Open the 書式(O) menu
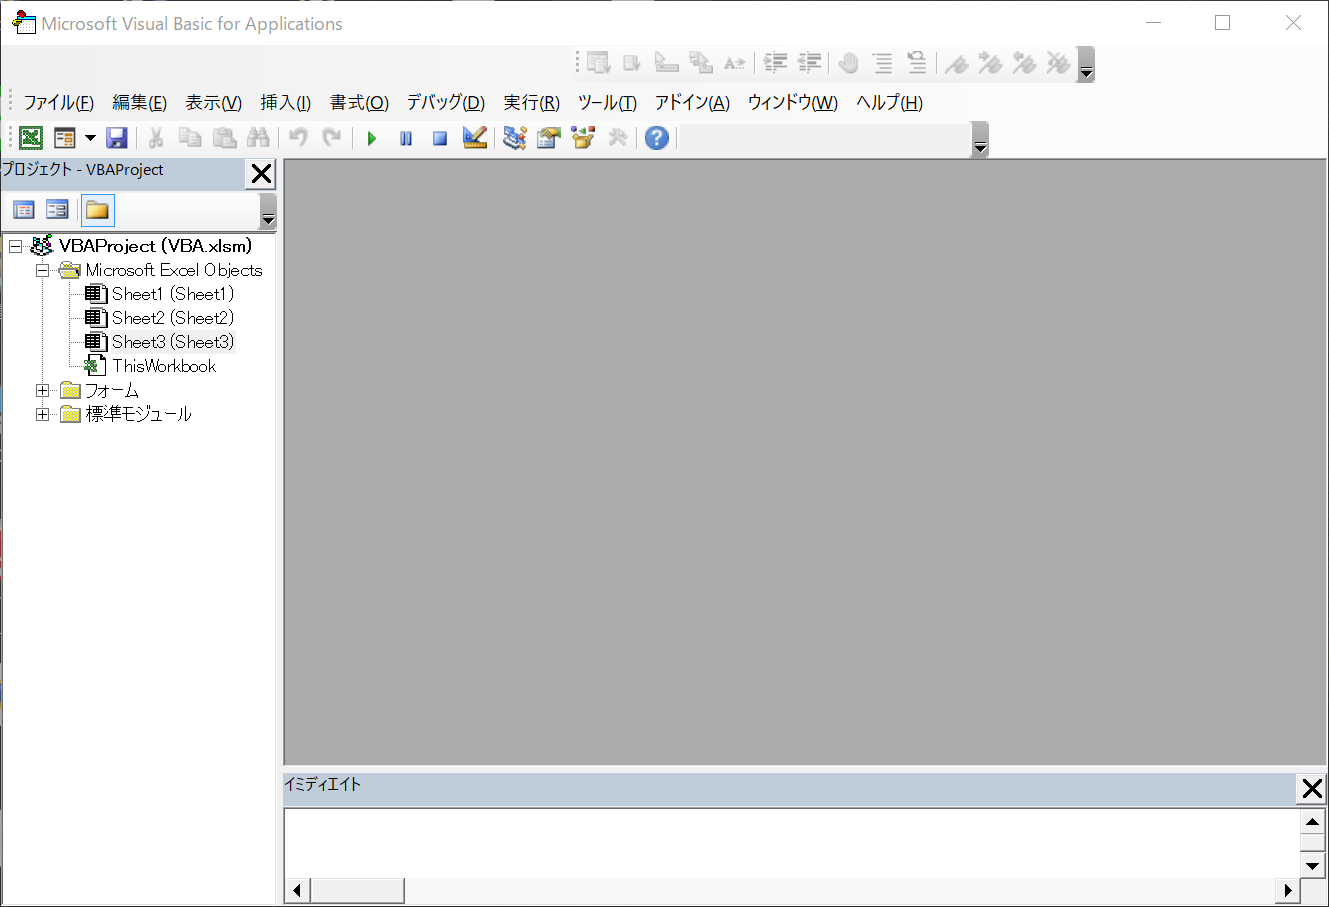The width and height of the screenshot is (1329, 907). [359, 102]
